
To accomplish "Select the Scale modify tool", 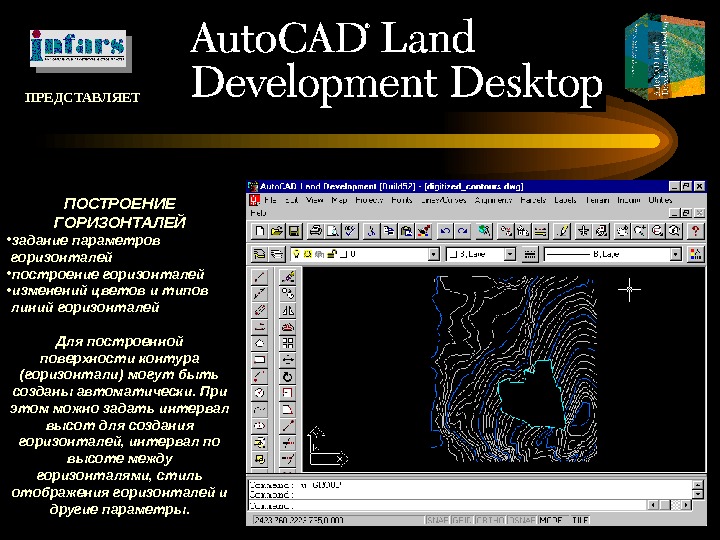I will click(x=288, y=393).
